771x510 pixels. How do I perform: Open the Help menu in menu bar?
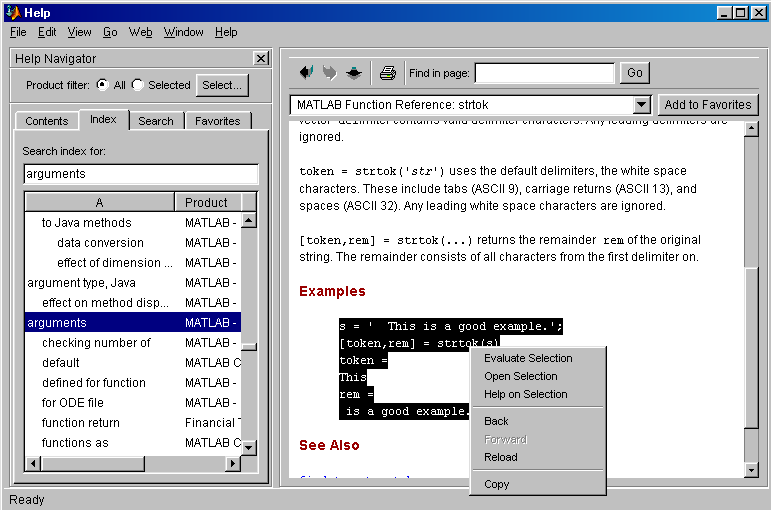tap(226, 32)
